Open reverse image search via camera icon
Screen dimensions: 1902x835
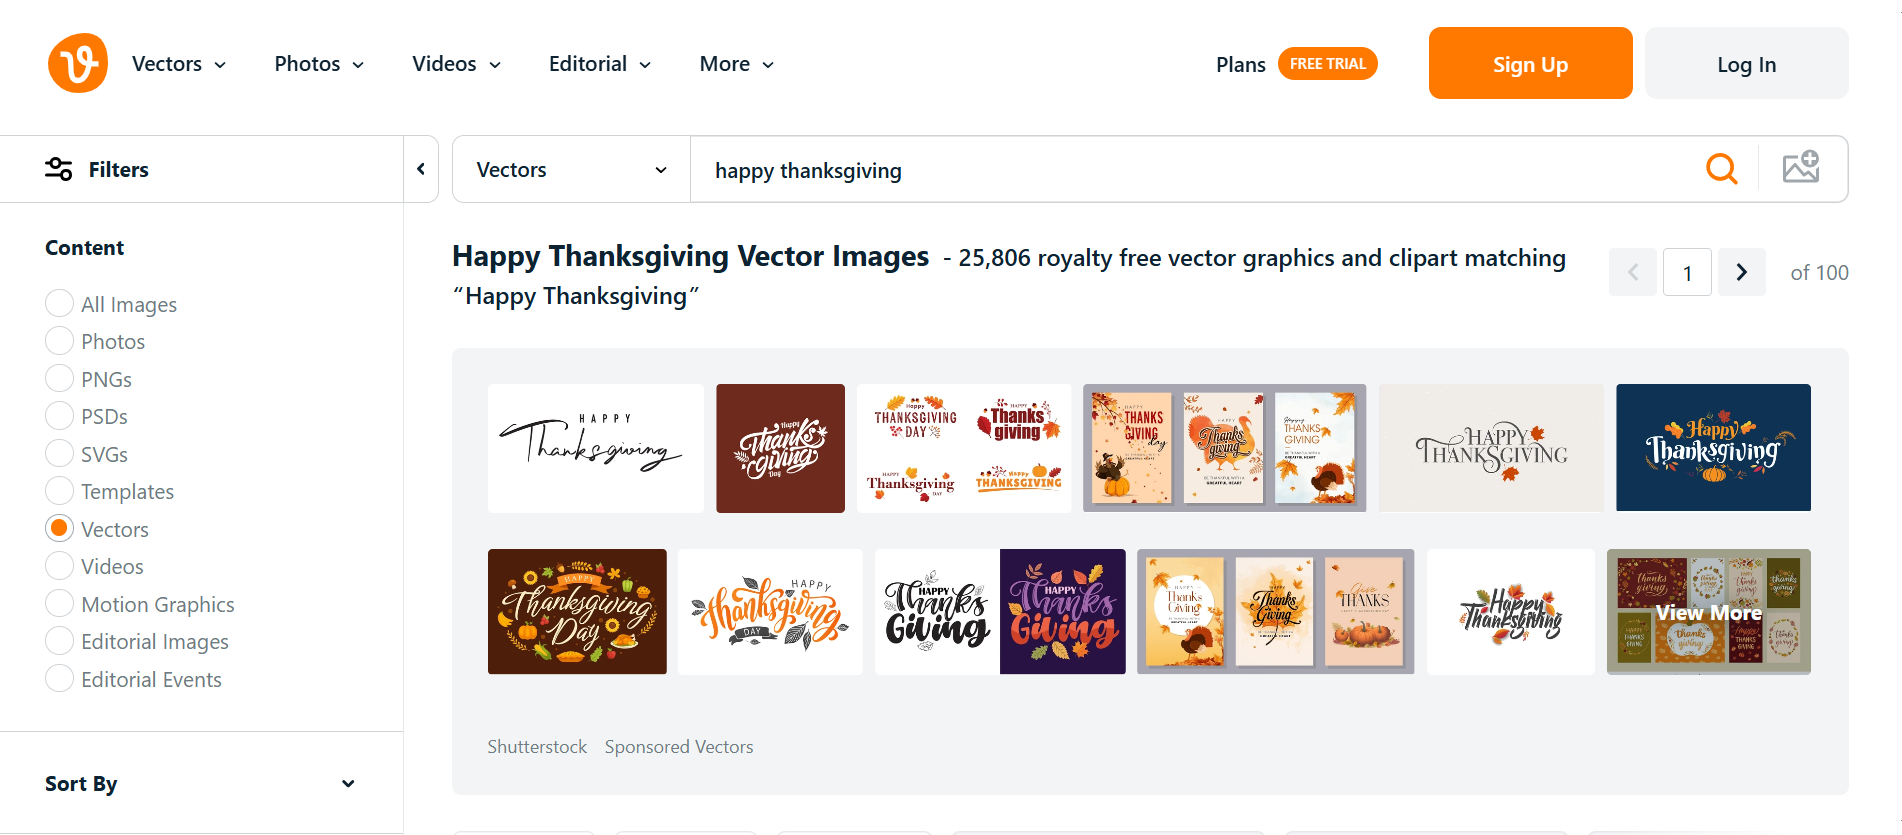[1802, 168]
